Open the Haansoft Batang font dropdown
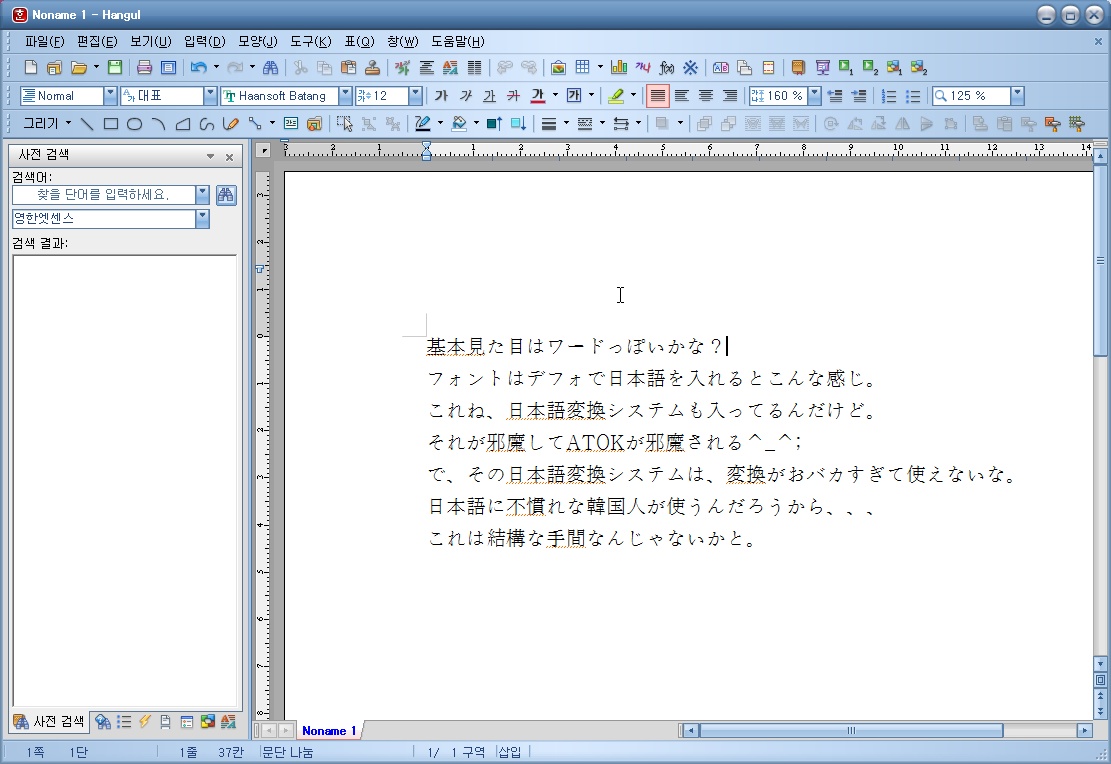Viewport: 1111px width, 764px height. pyautogui.click(x=345, y=96)
